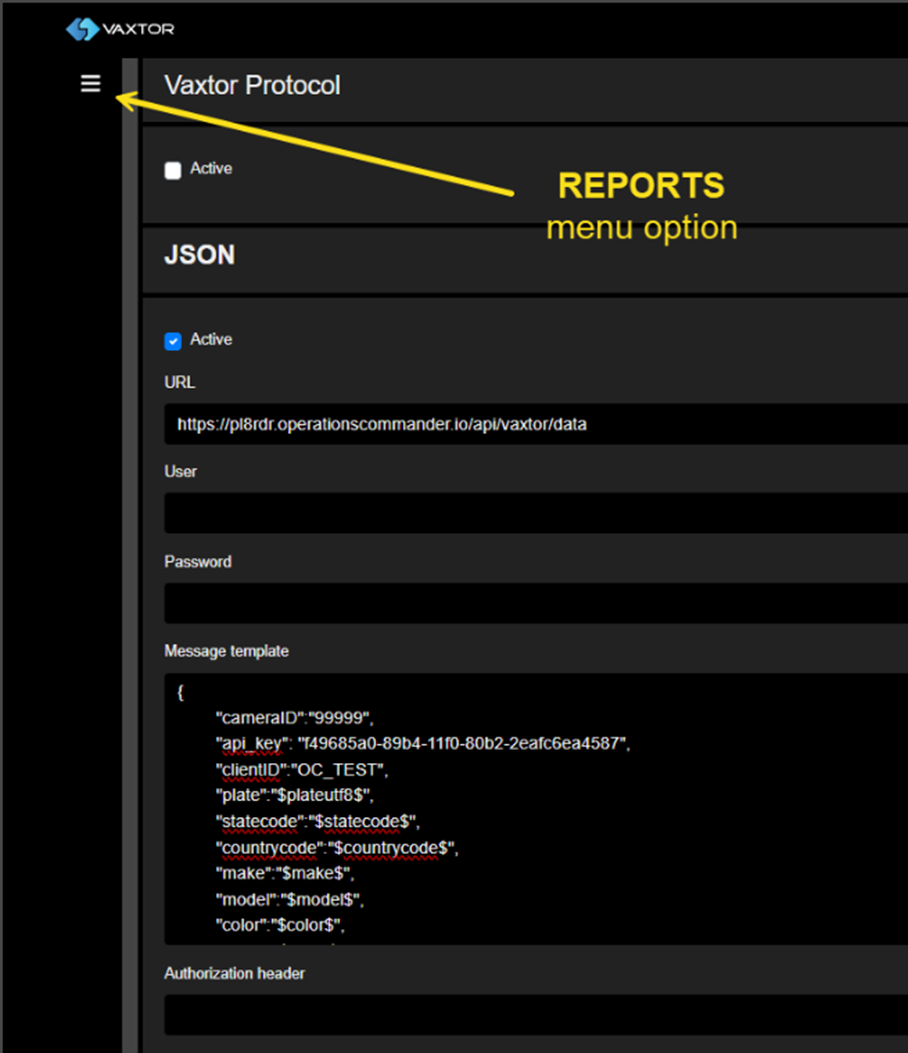Viewport: 908px width, 1053px height.
Task: Focus the Authorization header field
Action: point(536,1015)
